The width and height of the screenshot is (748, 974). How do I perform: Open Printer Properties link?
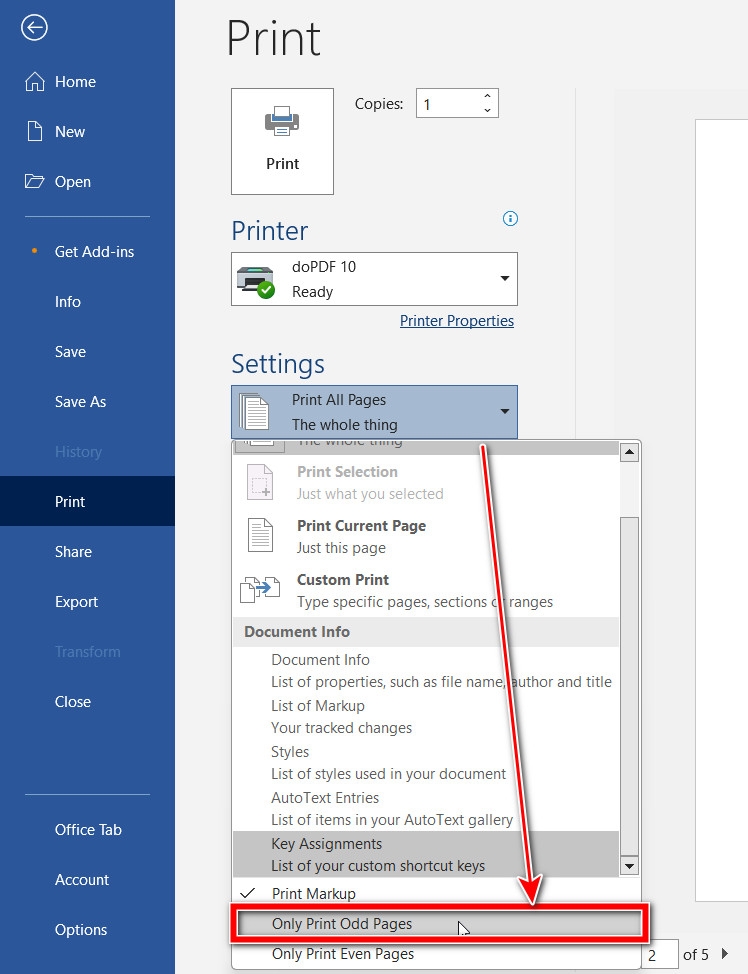pyautogui.click(x=457, y=321)
